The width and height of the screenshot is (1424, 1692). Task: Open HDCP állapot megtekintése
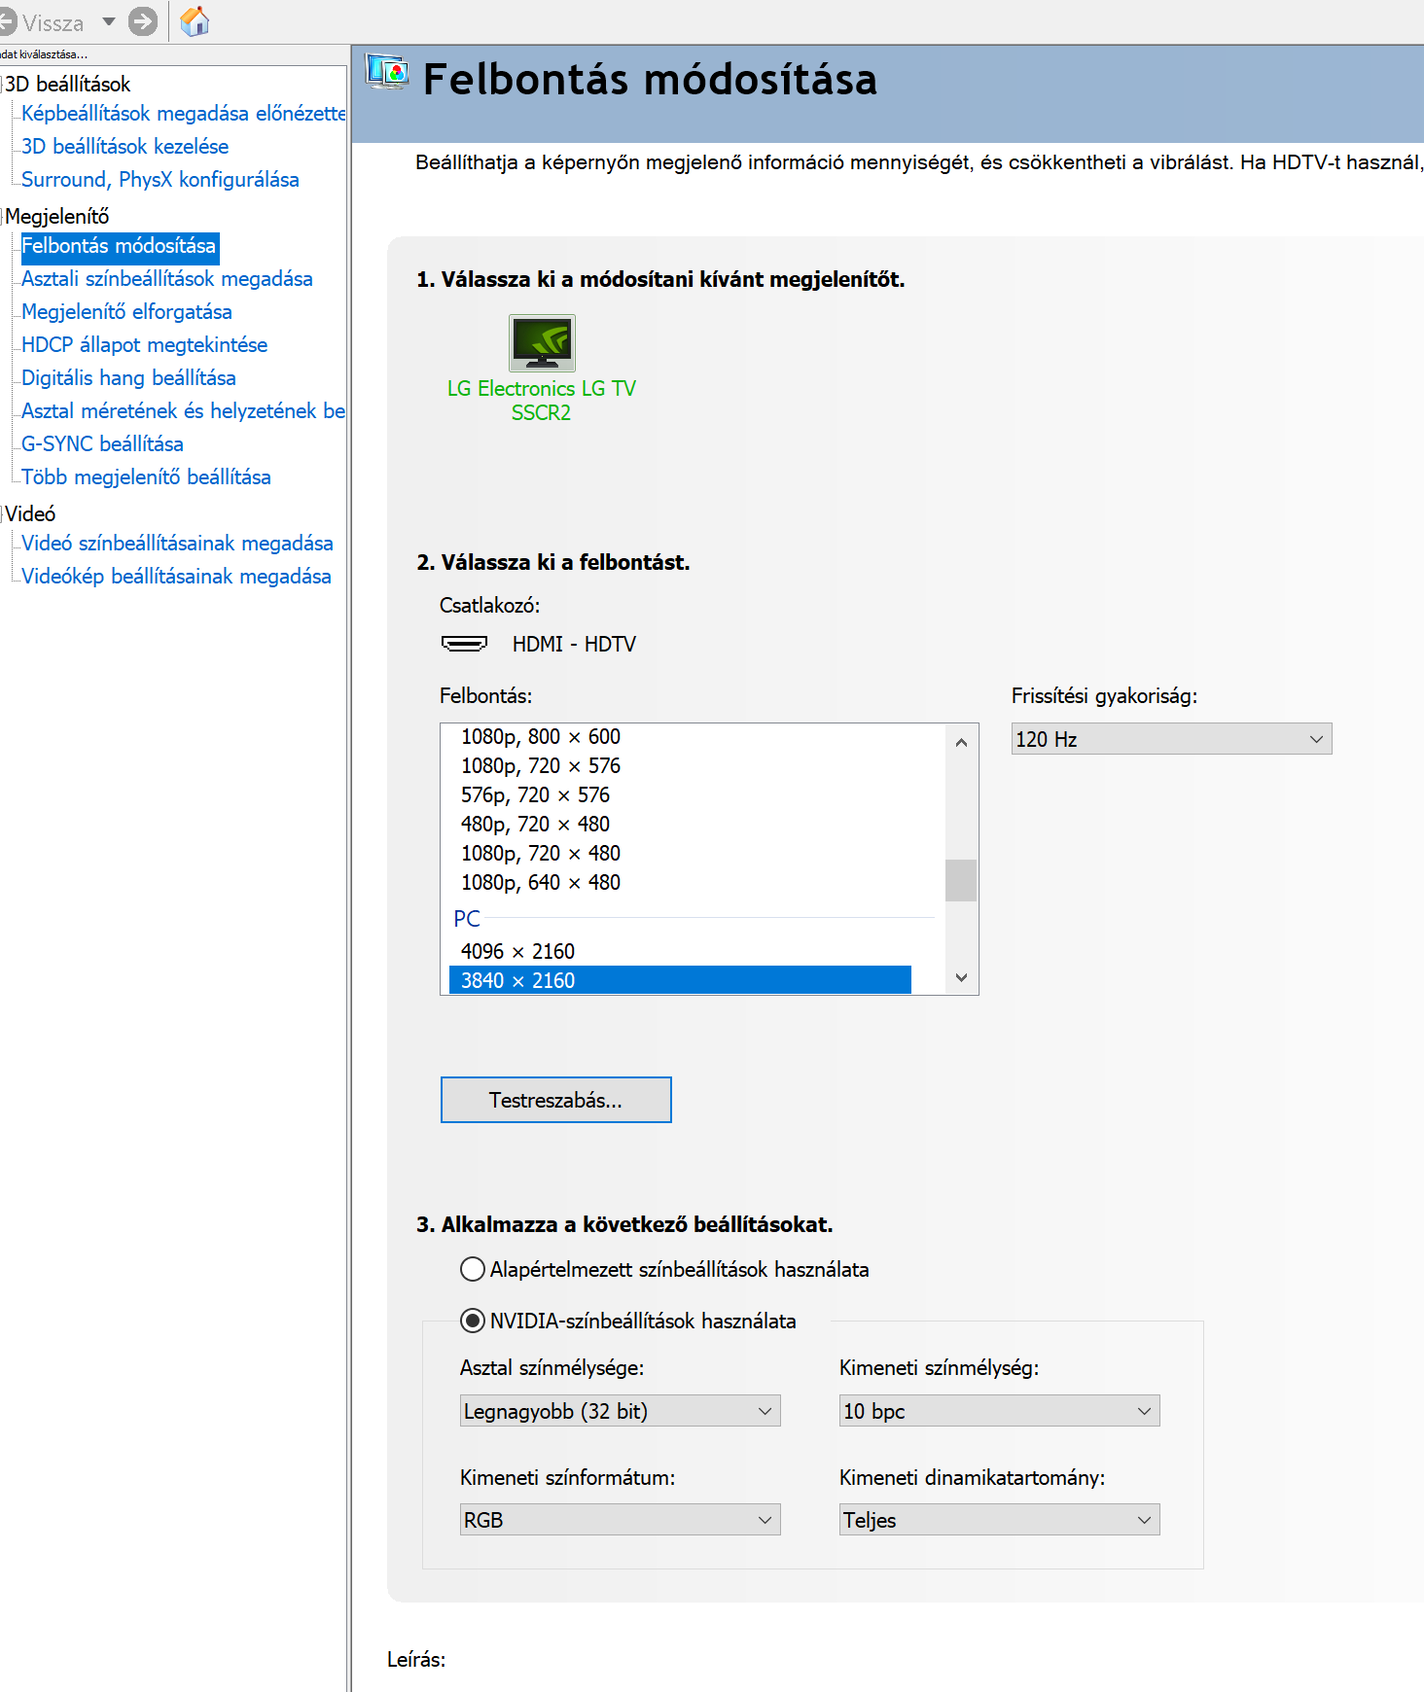145,345
